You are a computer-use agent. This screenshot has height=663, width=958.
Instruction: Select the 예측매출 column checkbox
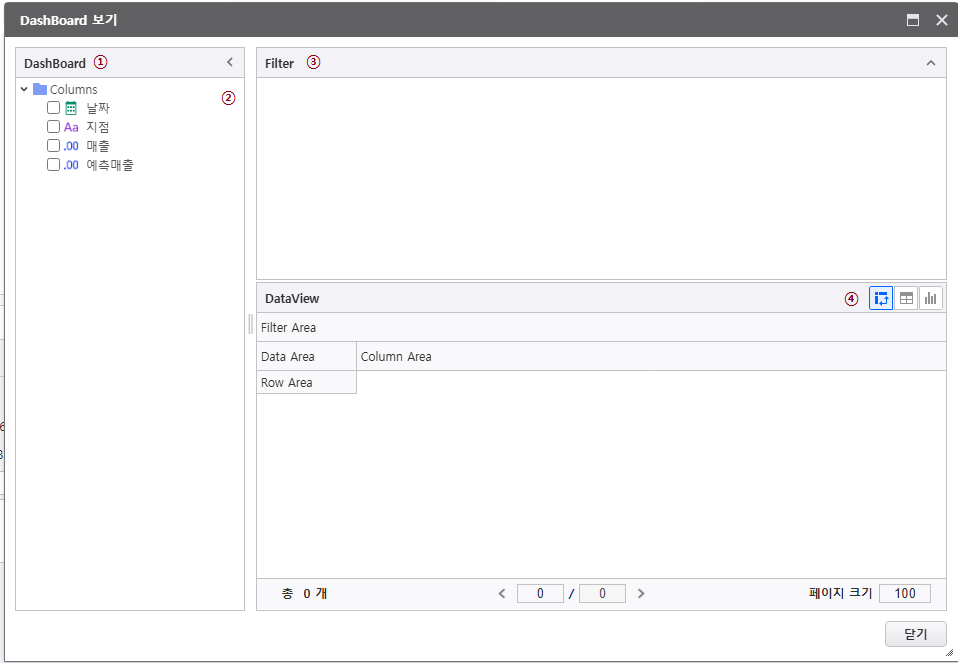(x=54, y=165)
